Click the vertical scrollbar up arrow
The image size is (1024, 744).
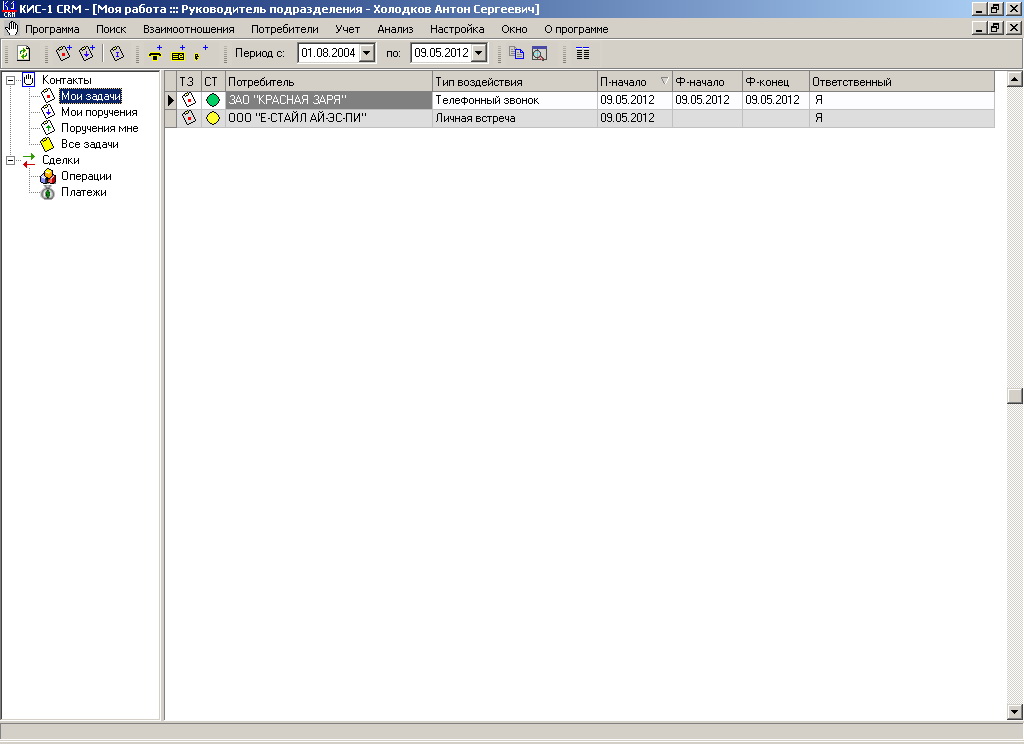coord(1014,79)
